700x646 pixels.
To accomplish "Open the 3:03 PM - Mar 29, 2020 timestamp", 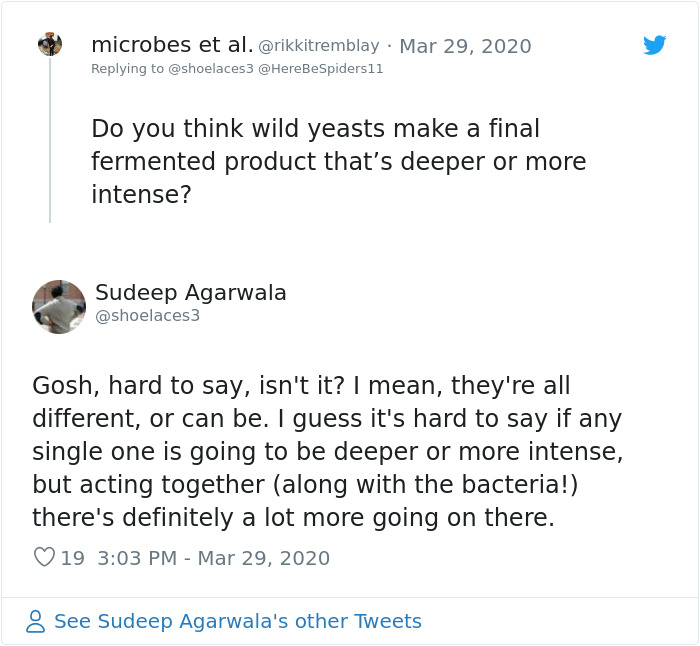I will pyautogui.click(x=213, y=558).
